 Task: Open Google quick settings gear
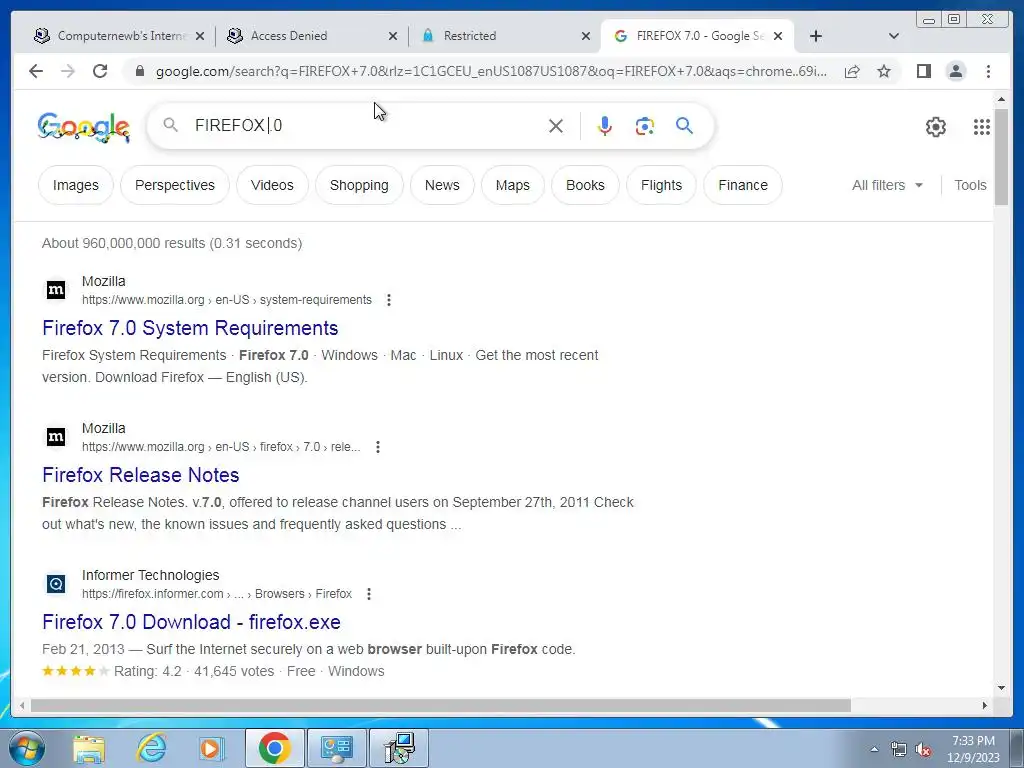(936, 127)
